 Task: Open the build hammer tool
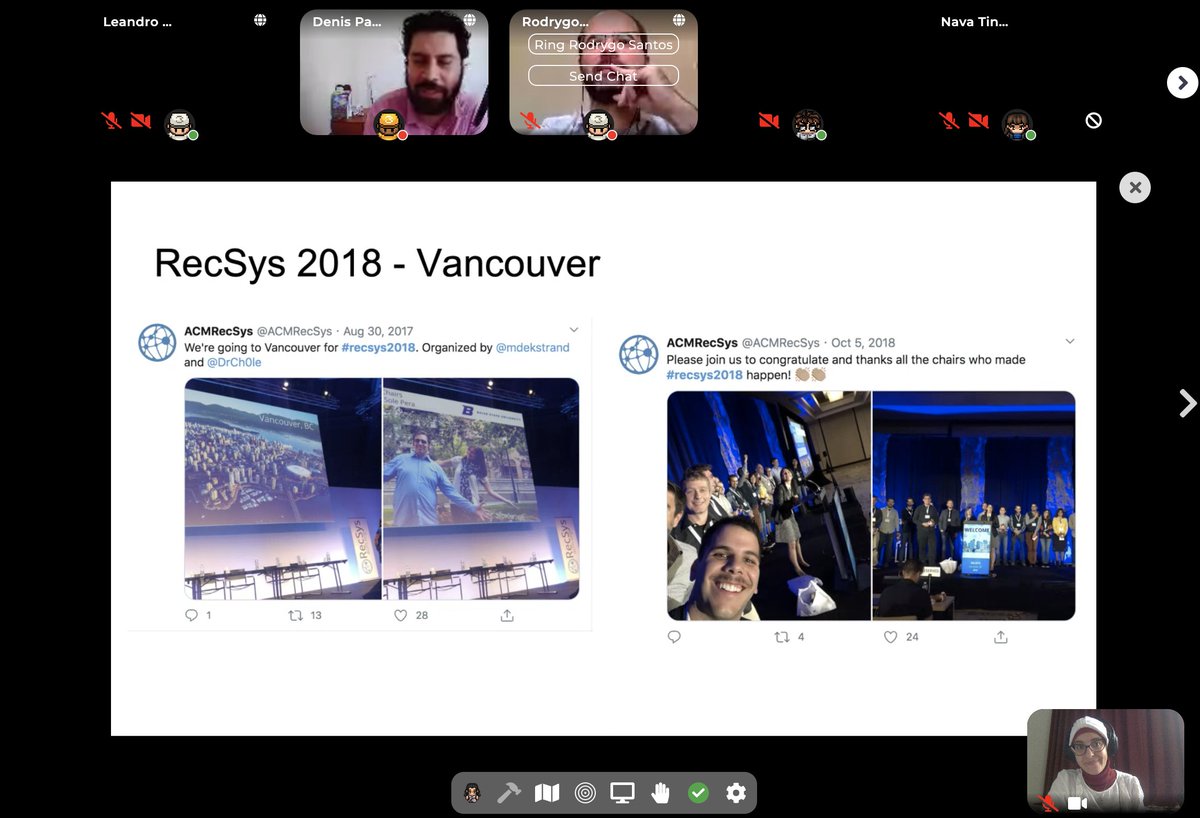point(509,793)
